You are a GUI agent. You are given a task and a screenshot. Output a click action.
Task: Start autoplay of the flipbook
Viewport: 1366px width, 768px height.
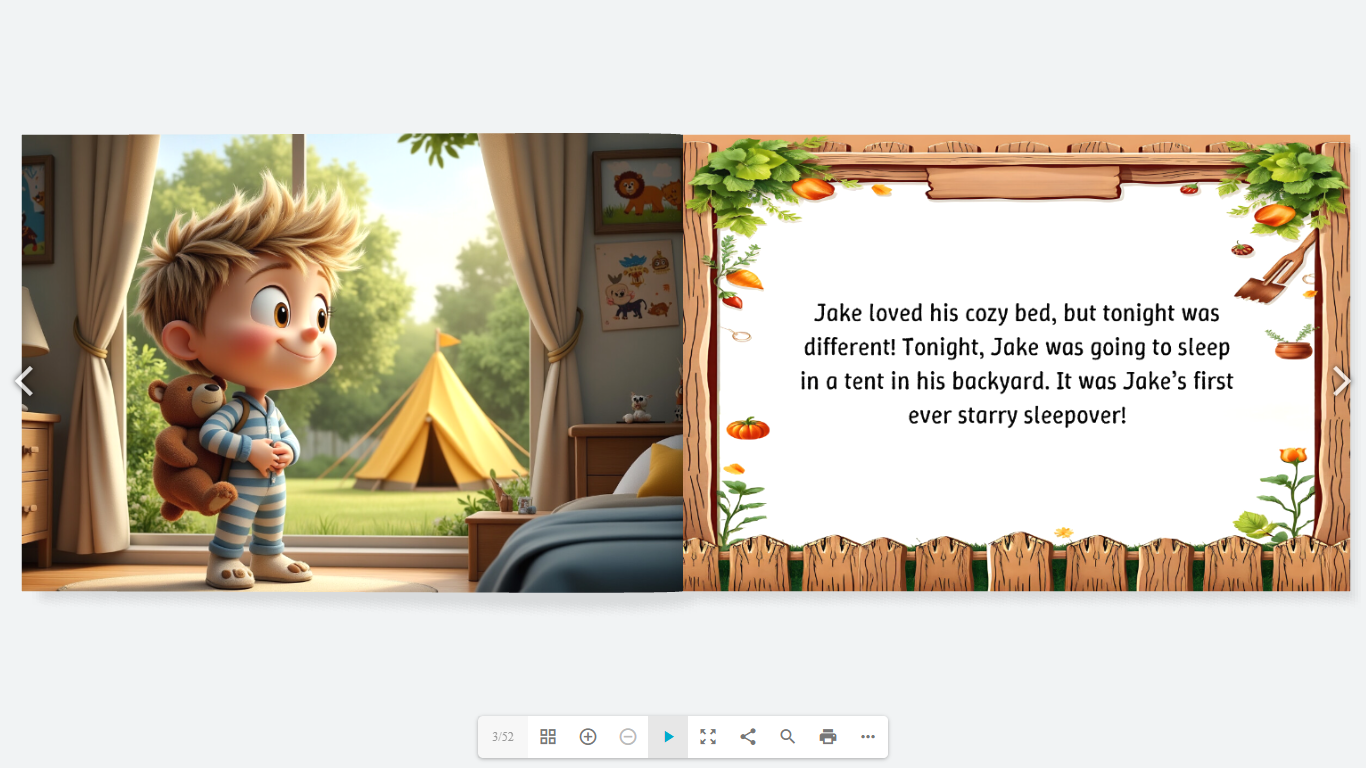668,737
